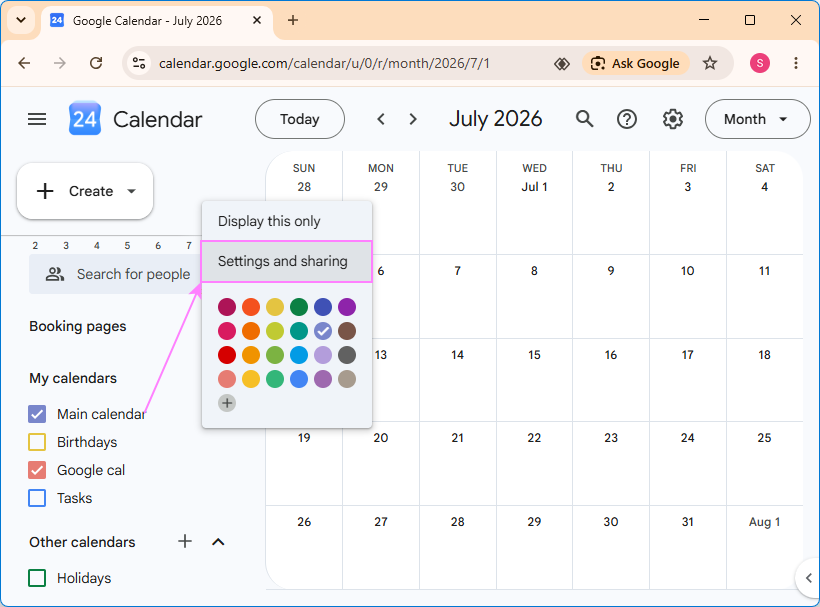Click the Google Calendar 24 logo
Viewport: 820px width, 607px height.
[85, 119]
